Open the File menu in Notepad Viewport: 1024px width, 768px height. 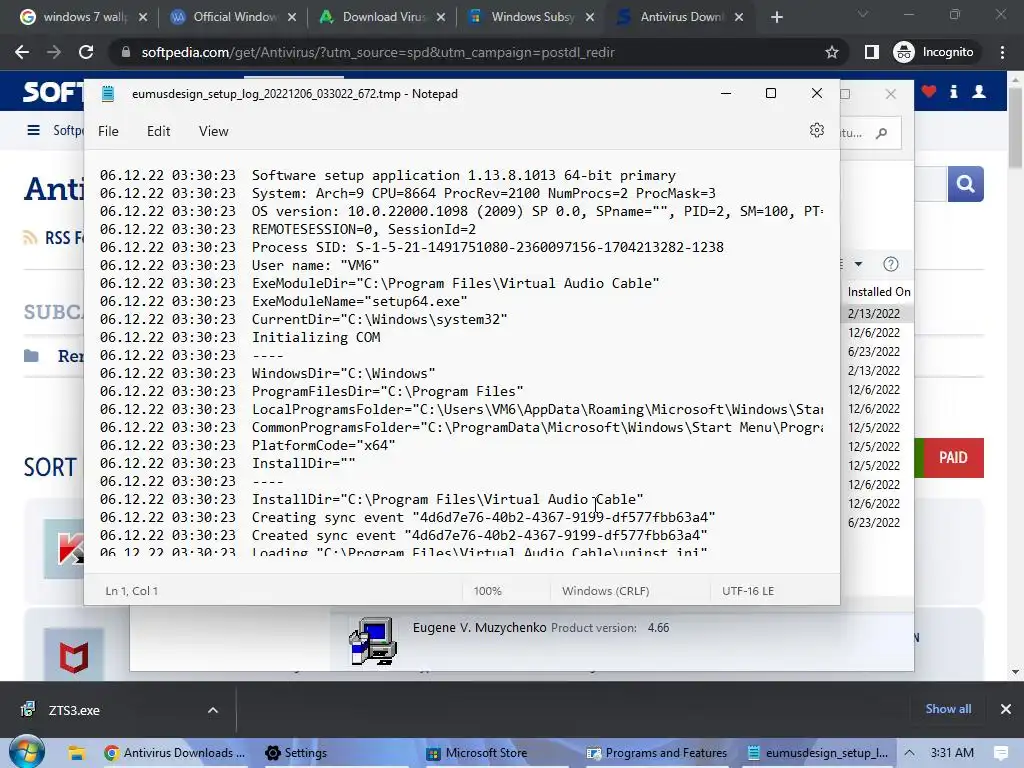click(108, 131)
